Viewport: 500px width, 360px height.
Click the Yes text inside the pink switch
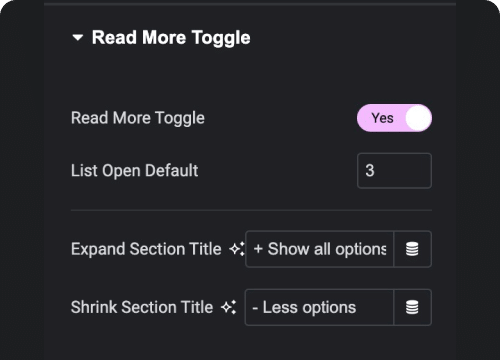coord(382,118)
